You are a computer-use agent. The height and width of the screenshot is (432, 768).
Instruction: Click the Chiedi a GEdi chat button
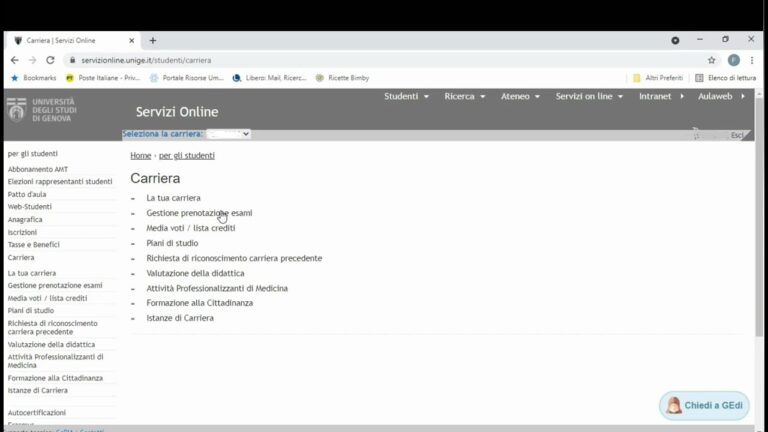click(x=704, y=406)
